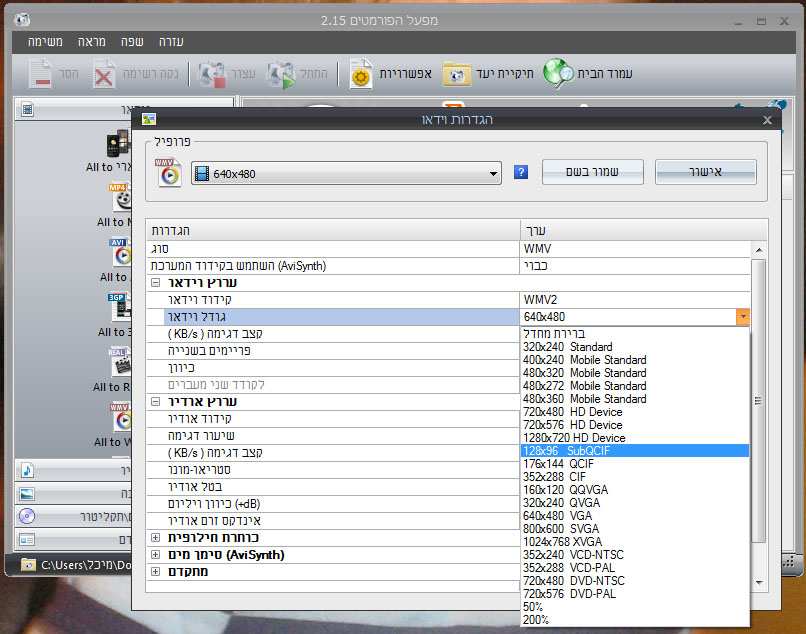Select the sample rate (שיעור דגימה) row
The height and width of the screenshot is (634, 806).
pyautogui.click(x=333, y=436)
